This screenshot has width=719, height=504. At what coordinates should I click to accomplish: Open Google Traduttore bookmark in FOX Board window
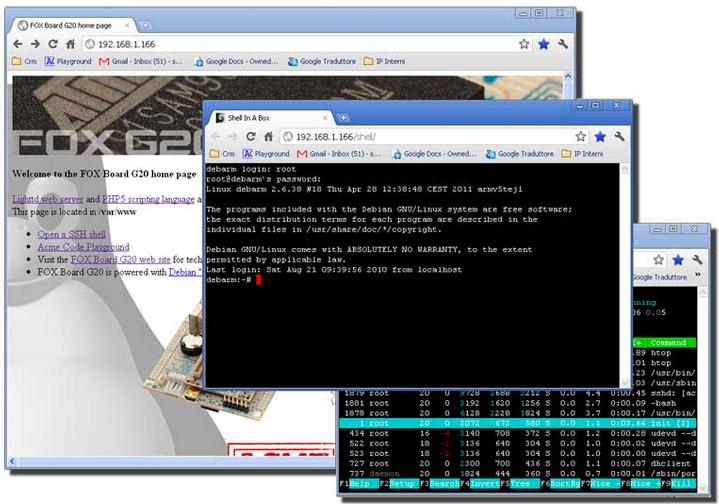322,61
